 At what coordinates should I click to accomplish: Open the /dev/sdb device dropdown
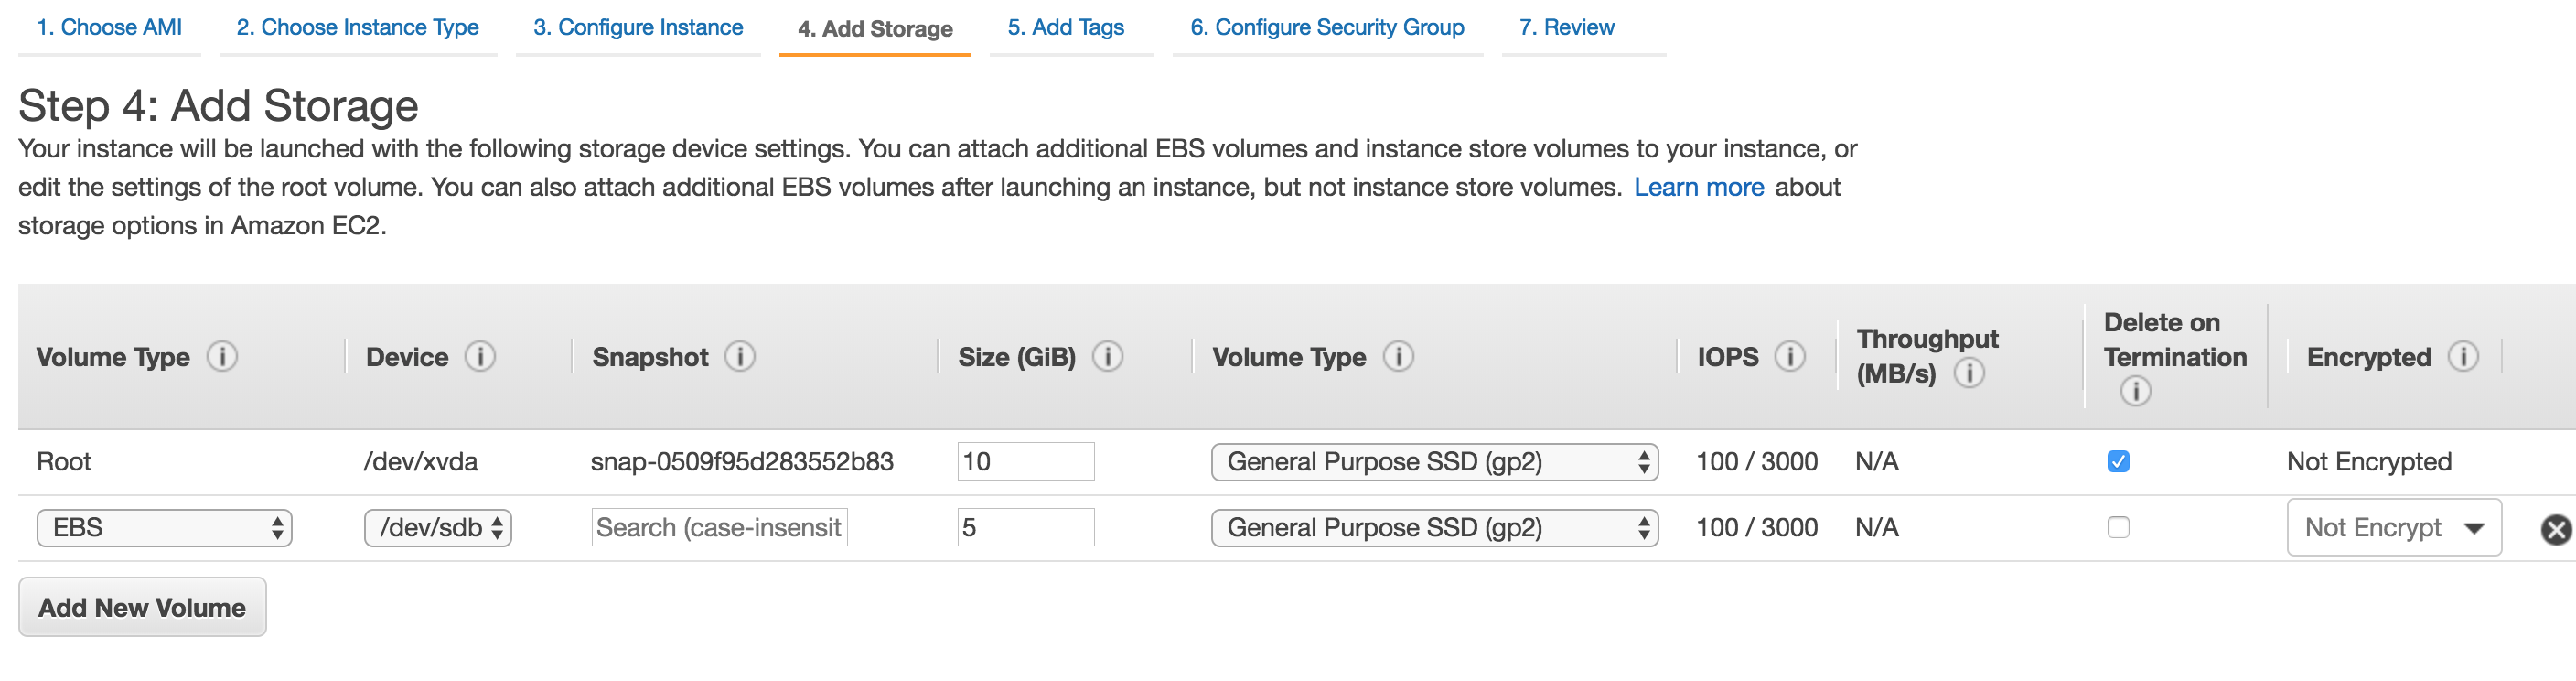coord(438,528)
